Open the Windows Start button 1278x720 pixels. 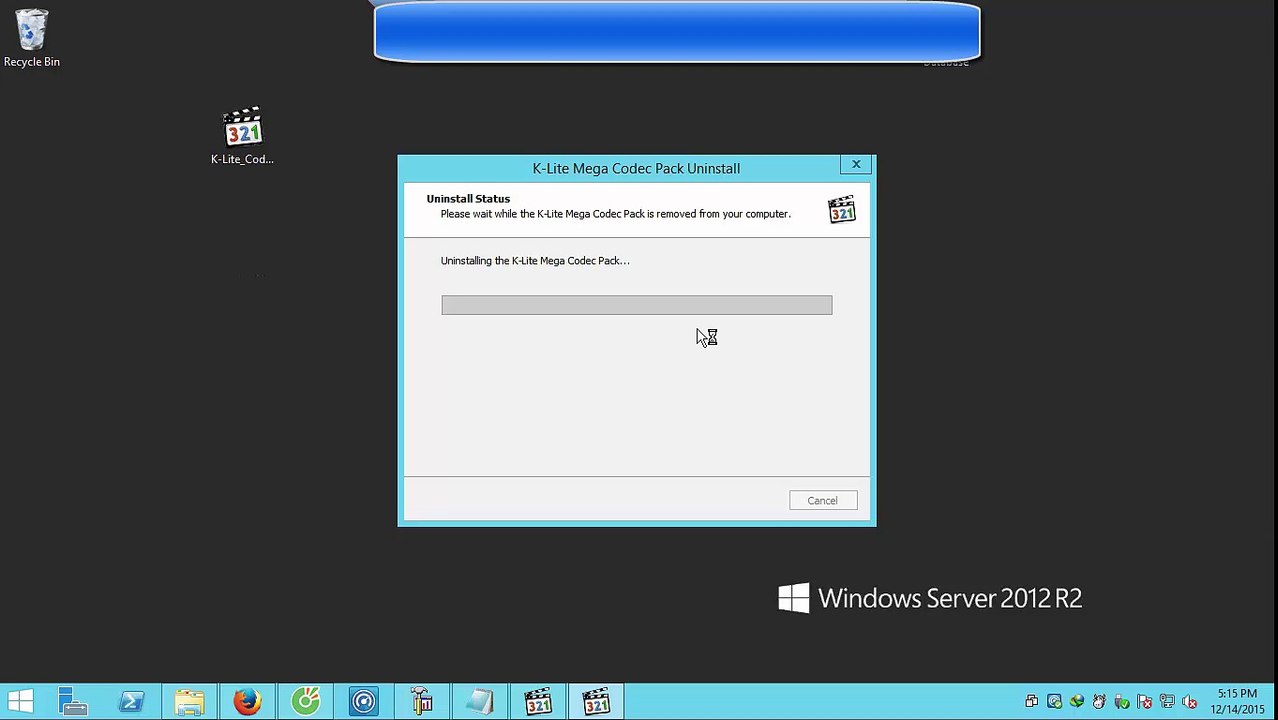pyautogui.click(x=20, y=702)
